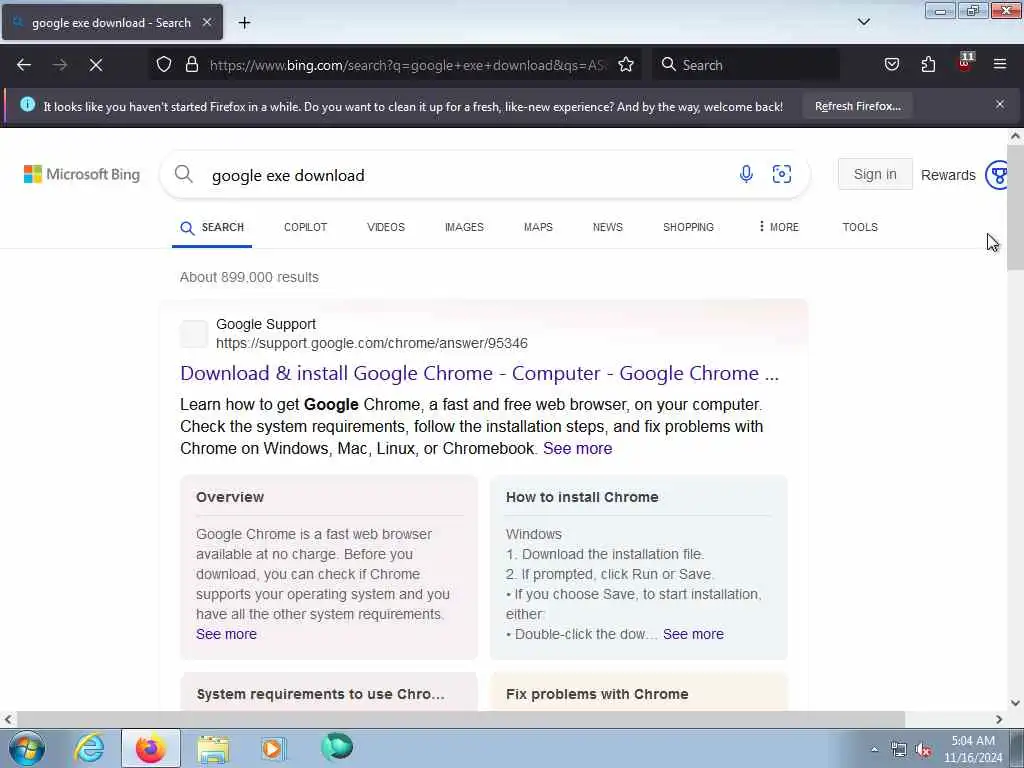Click the Rewards trophy icon

pyautogui.click(x=998, y=175)
